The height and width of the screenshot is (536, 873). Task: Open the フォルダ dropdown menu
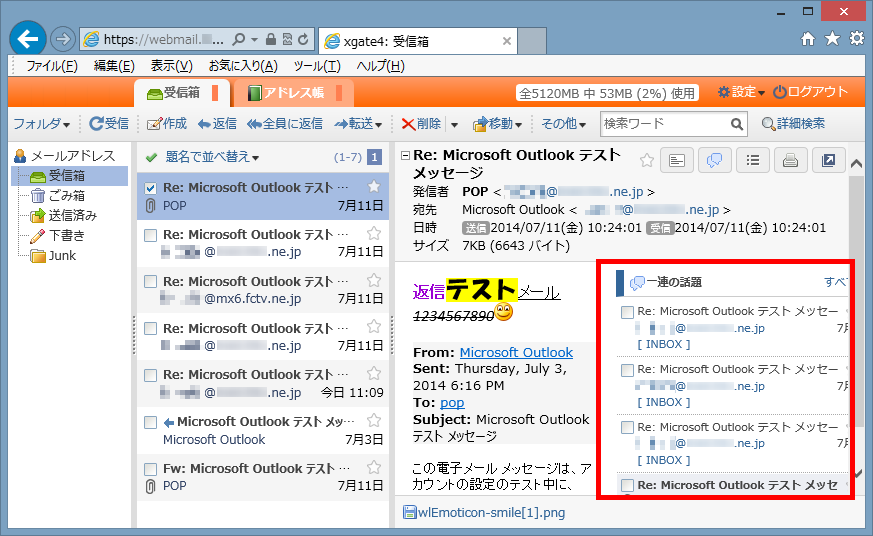41,124
